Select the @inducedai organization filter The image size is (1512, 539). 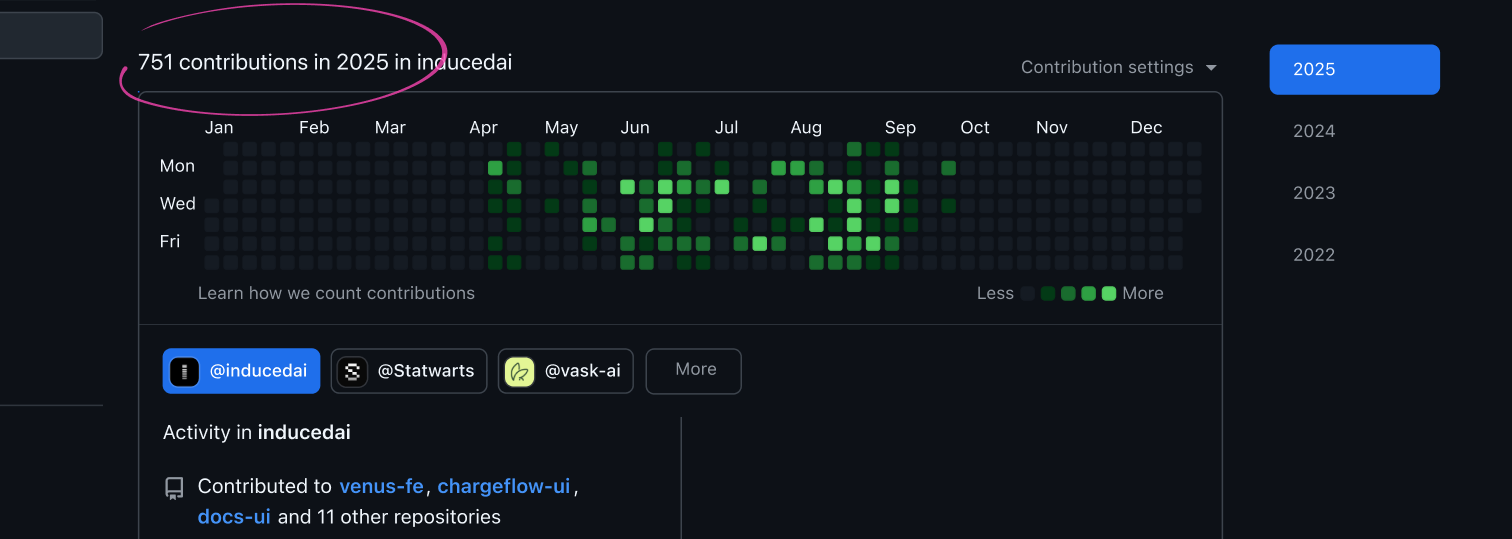coord(242,371)
